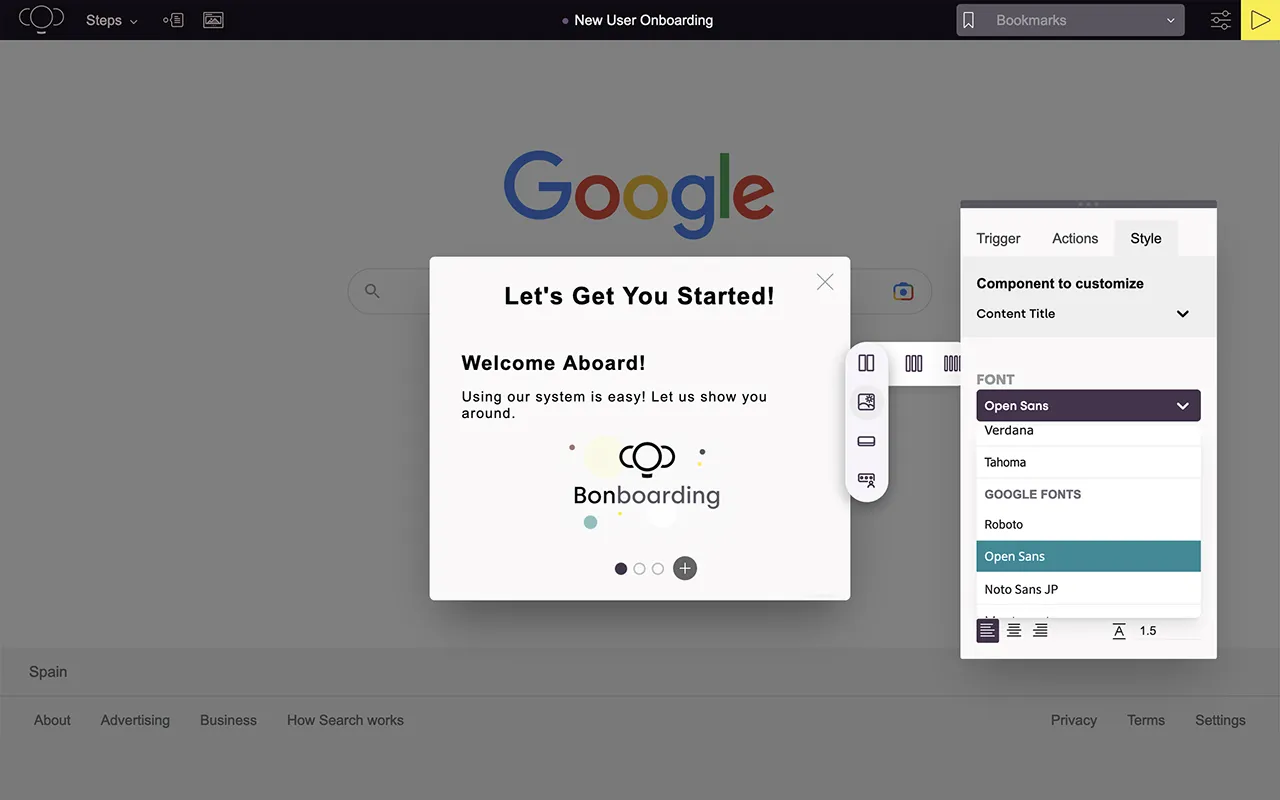Launch preview with the yellow play icon

(x=1261, y=19)
